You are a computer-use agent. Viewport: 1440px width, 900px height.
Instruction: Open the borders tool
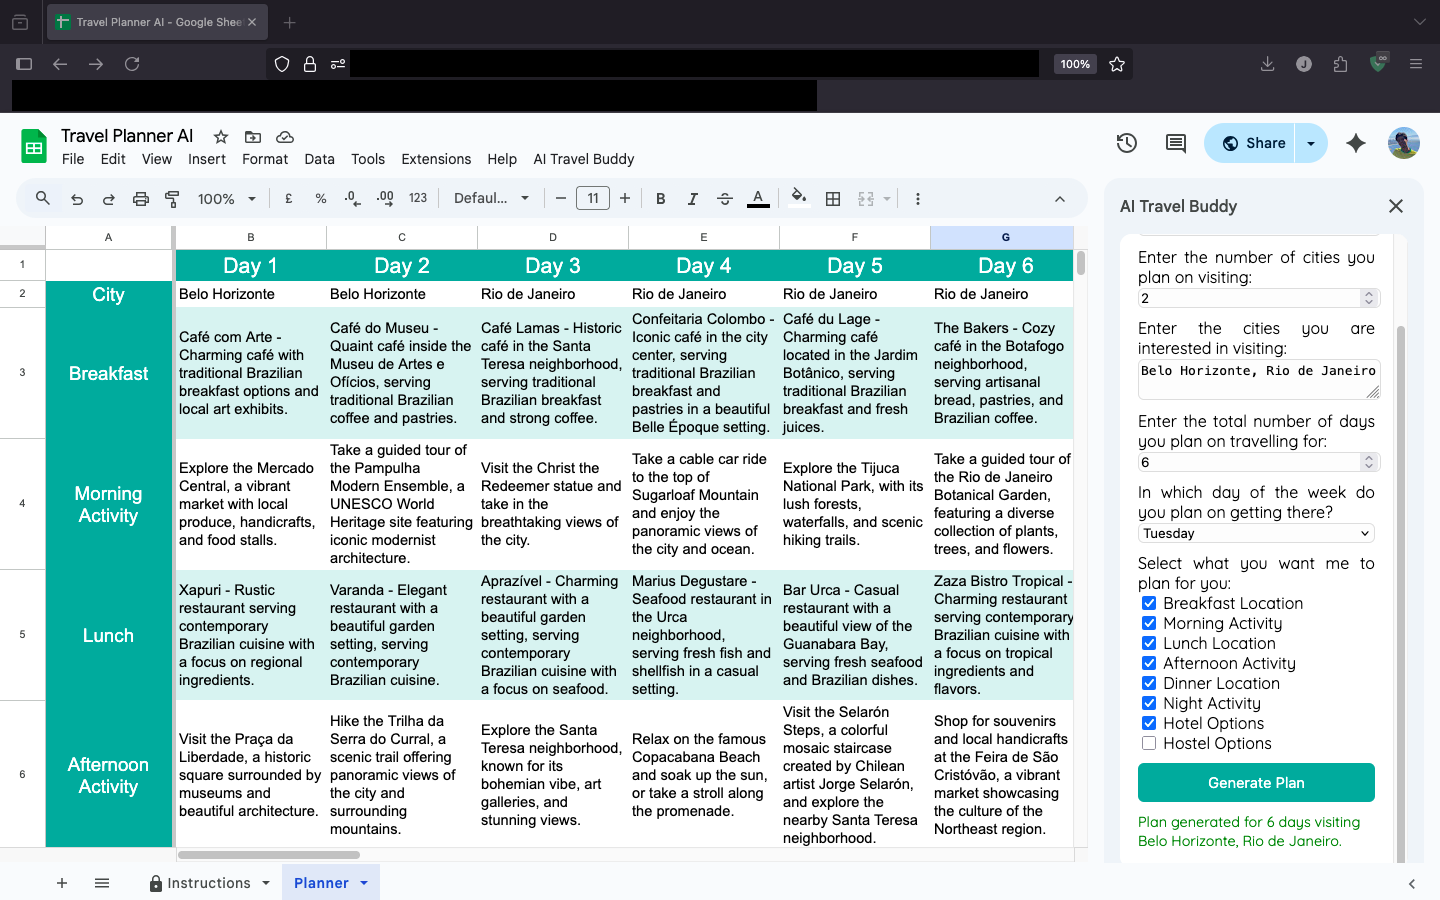(832, 199)
